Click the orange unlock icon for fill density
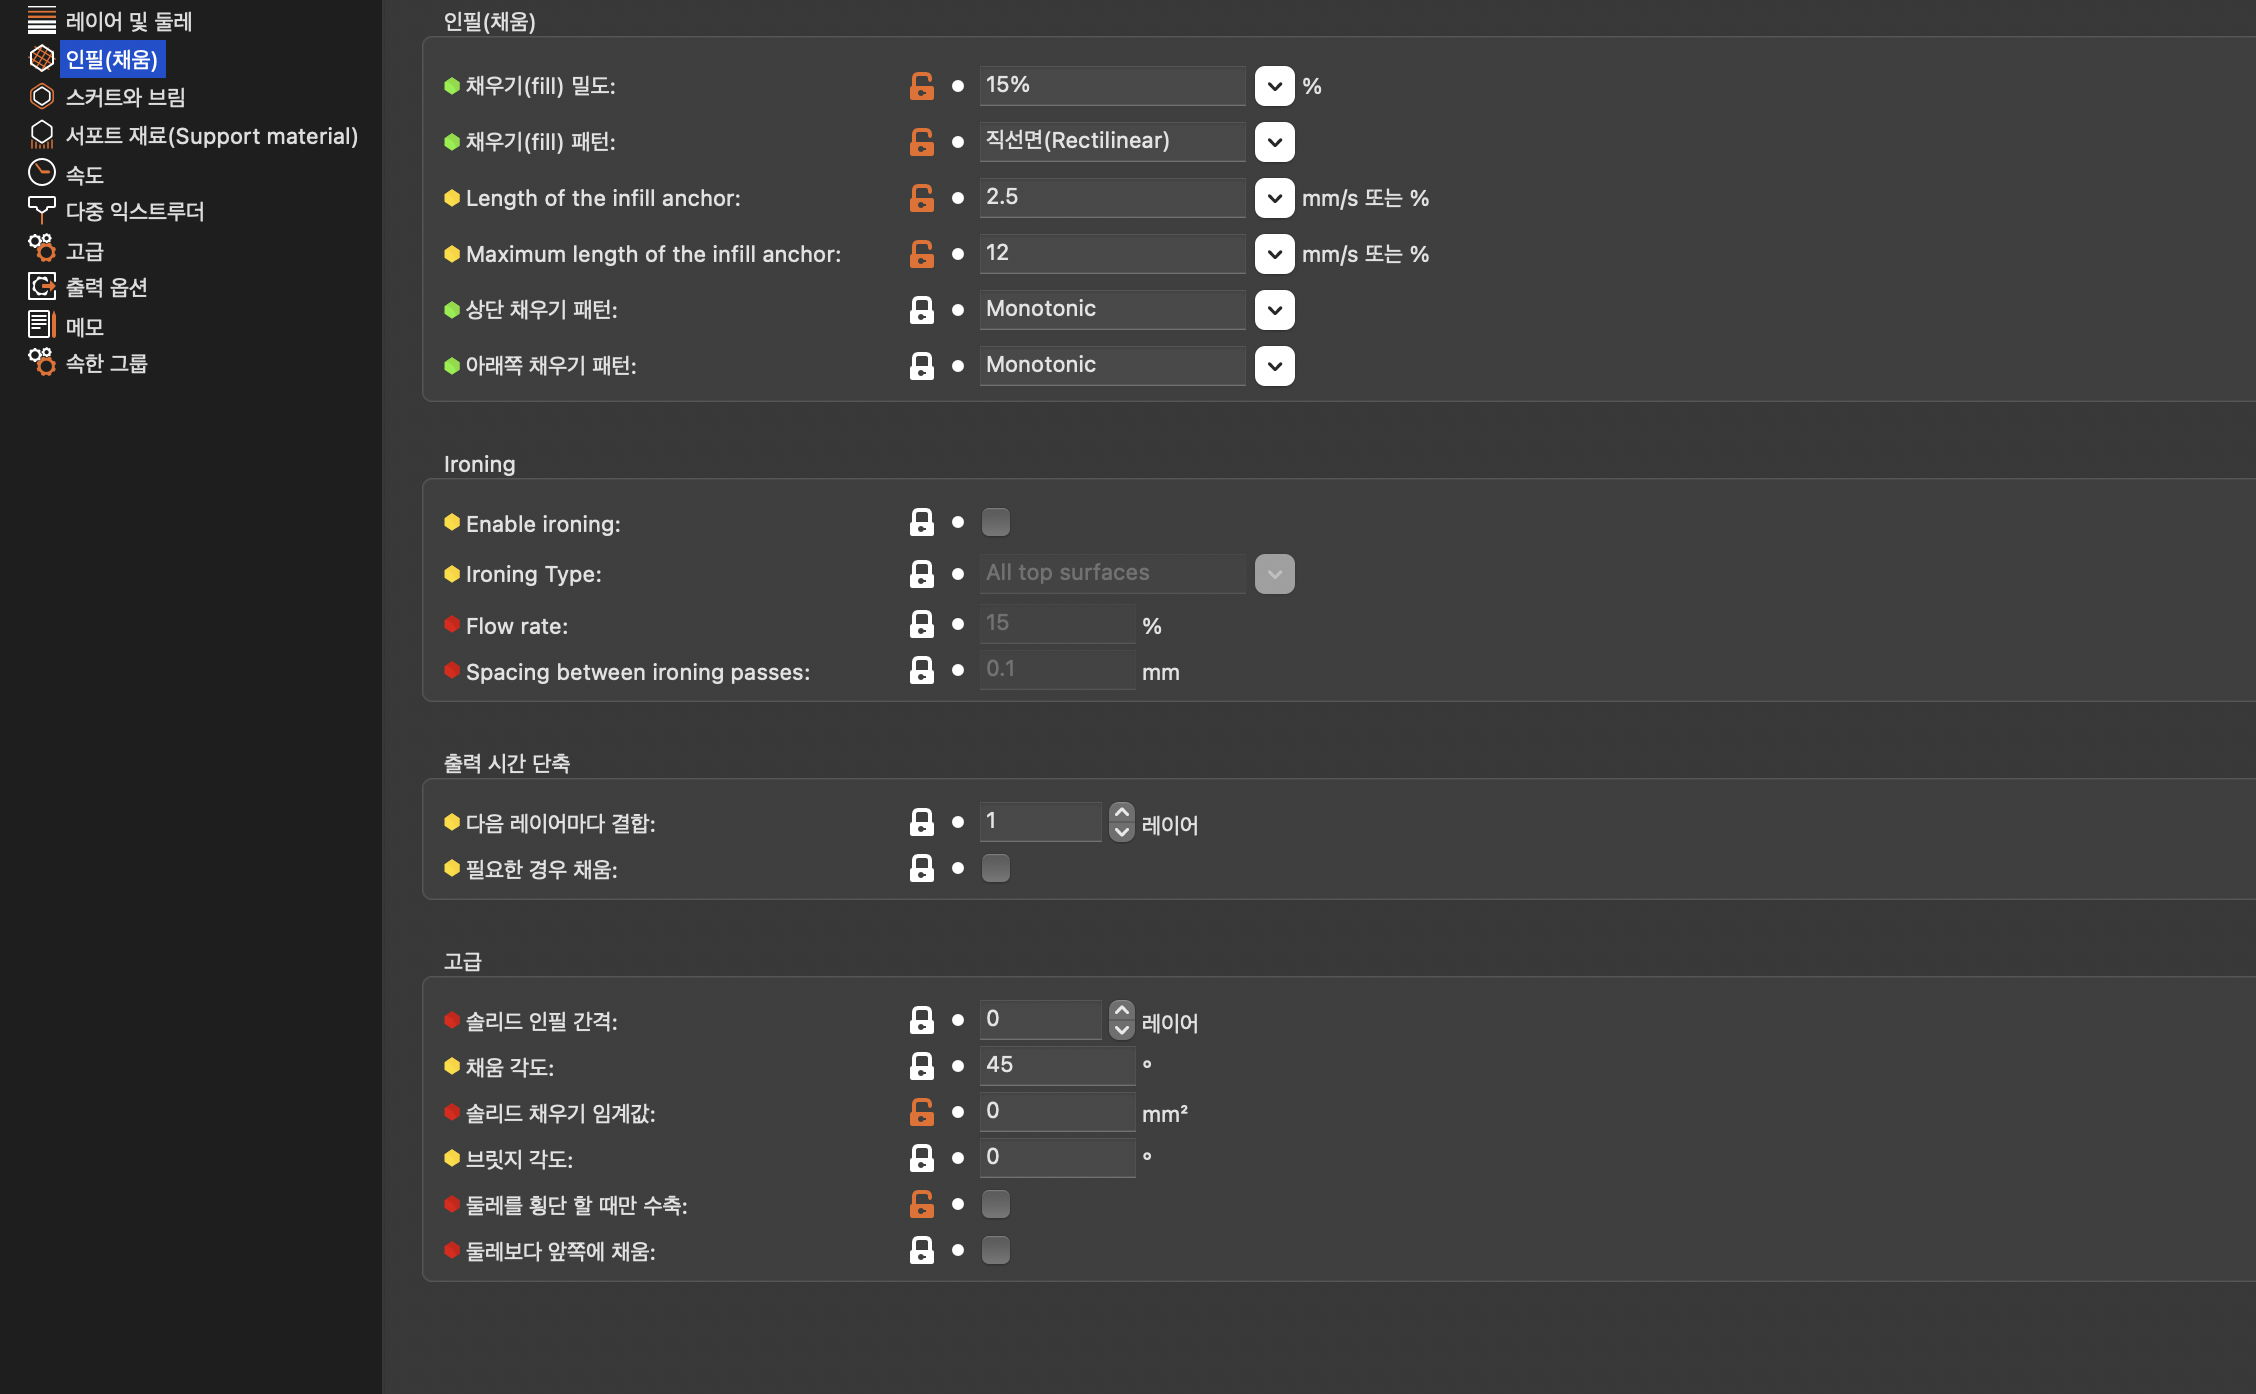This screenshot has width=2256, height=1394. (x=921, y=86)
